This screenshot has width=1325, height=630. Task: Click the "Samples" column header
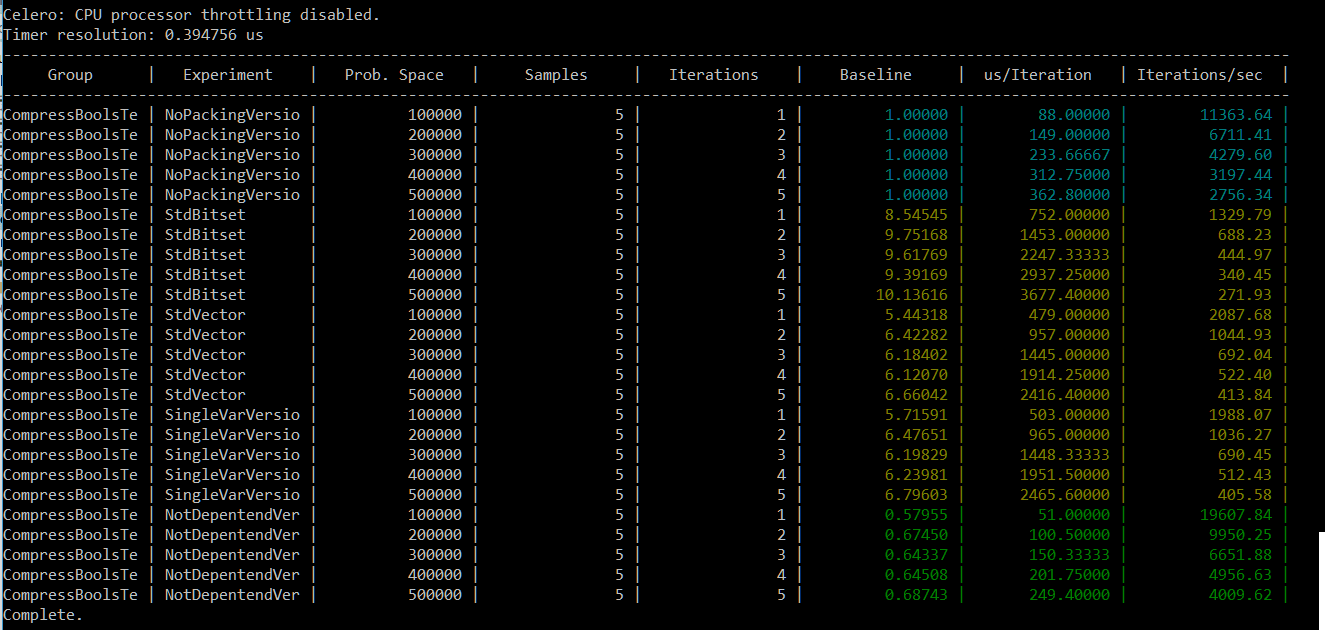tap(556, 75)
